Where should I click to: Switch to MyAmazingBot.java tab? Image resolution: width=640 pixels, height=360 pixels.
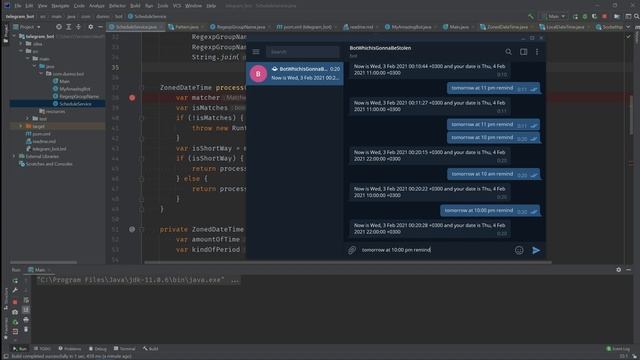411,27
